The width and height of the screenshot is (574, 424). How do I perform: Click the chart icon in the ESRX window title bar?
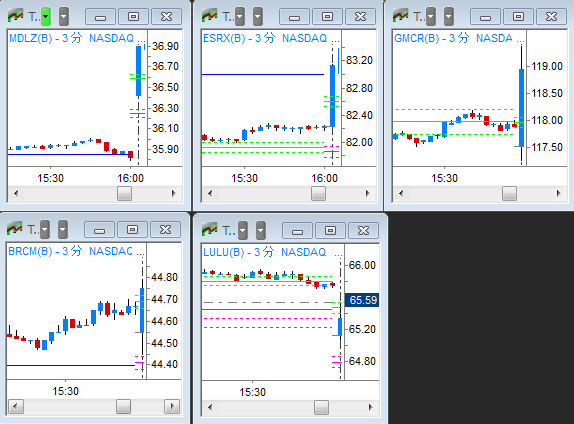pyautogui.click(x=210, y=16)
